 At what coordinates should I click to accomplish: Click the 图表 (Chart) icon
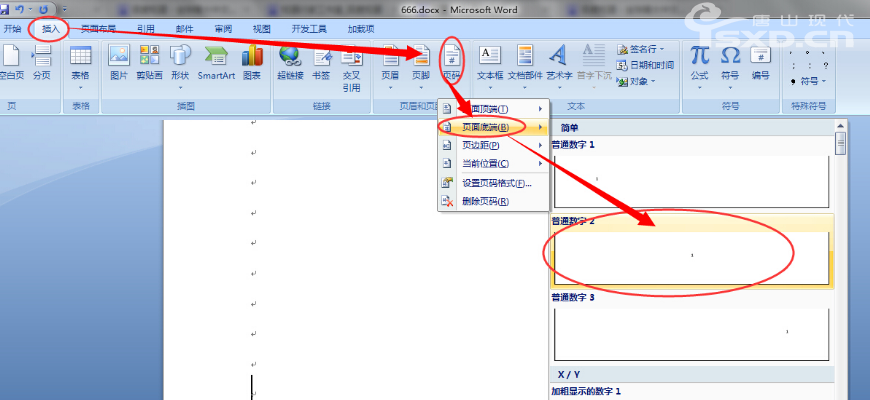pos(252,61)
